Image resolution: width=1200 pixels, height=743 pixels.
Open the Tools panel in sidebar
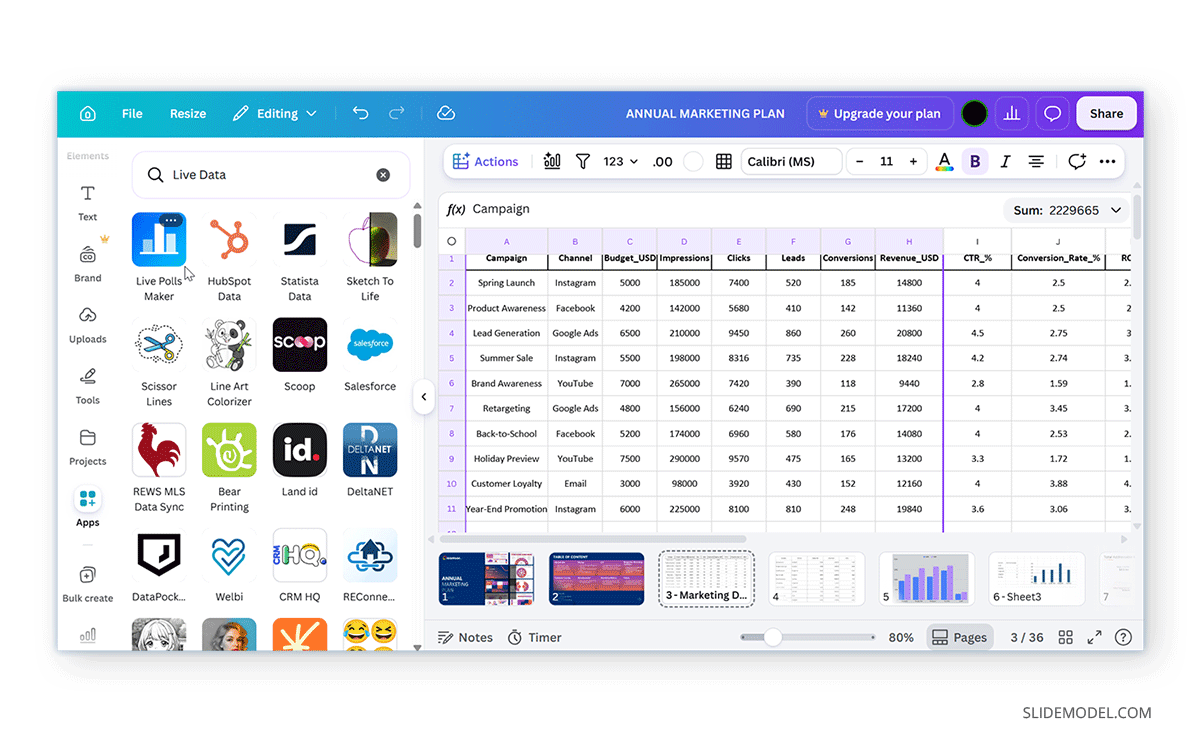[x=88, y=385]
